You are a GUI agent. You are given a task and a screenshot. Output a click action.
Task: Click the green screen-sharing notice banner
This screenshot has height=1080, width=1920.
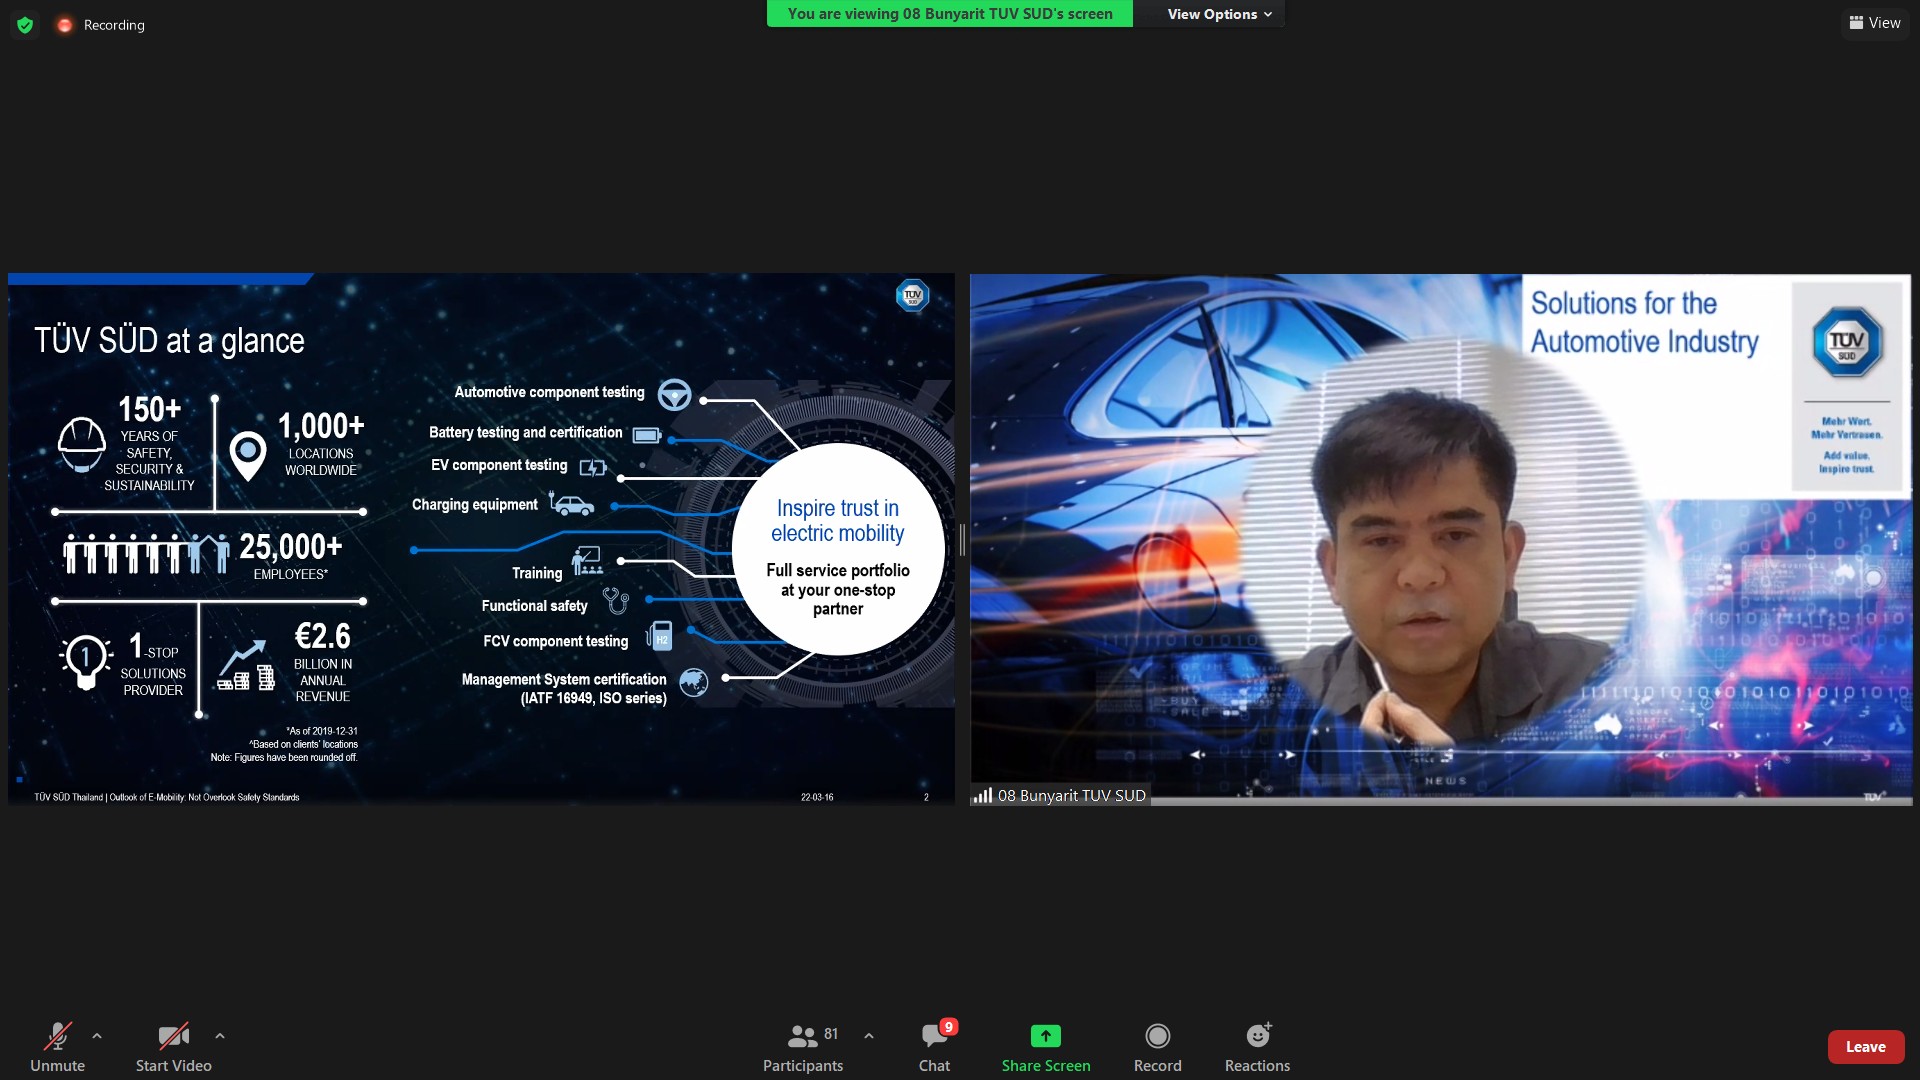[949, 14]
